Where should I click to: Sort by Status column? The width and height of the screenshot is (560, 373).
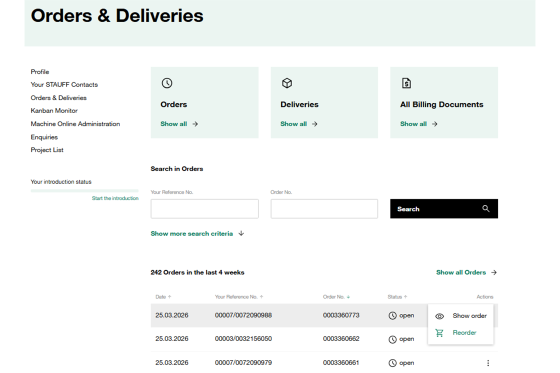(397, 297)
